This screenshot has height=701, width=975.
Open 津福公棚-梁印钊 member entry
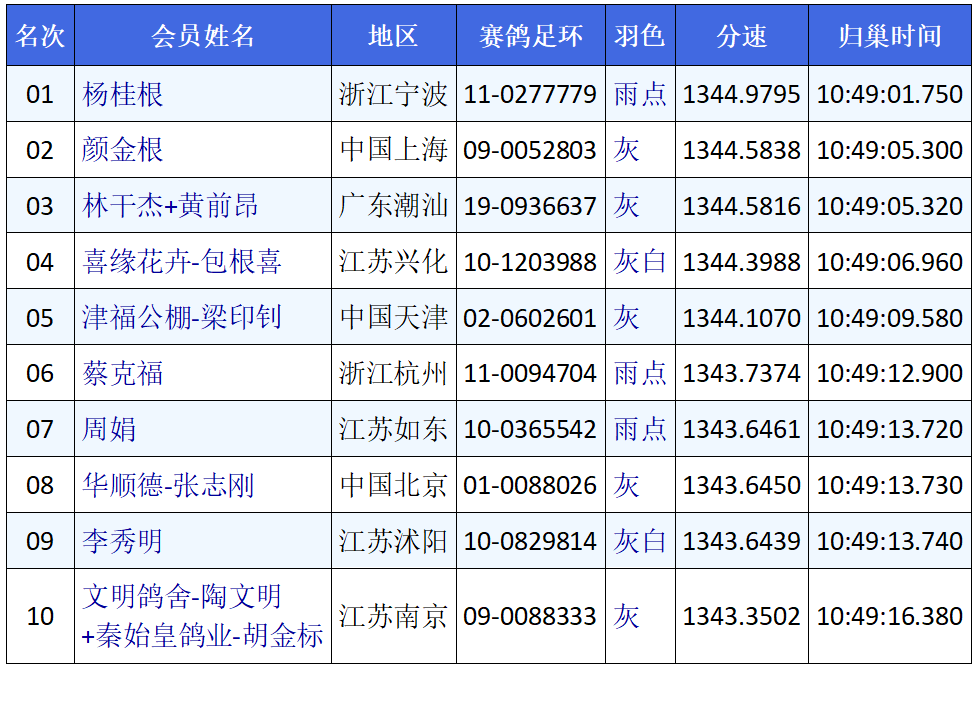182,318
